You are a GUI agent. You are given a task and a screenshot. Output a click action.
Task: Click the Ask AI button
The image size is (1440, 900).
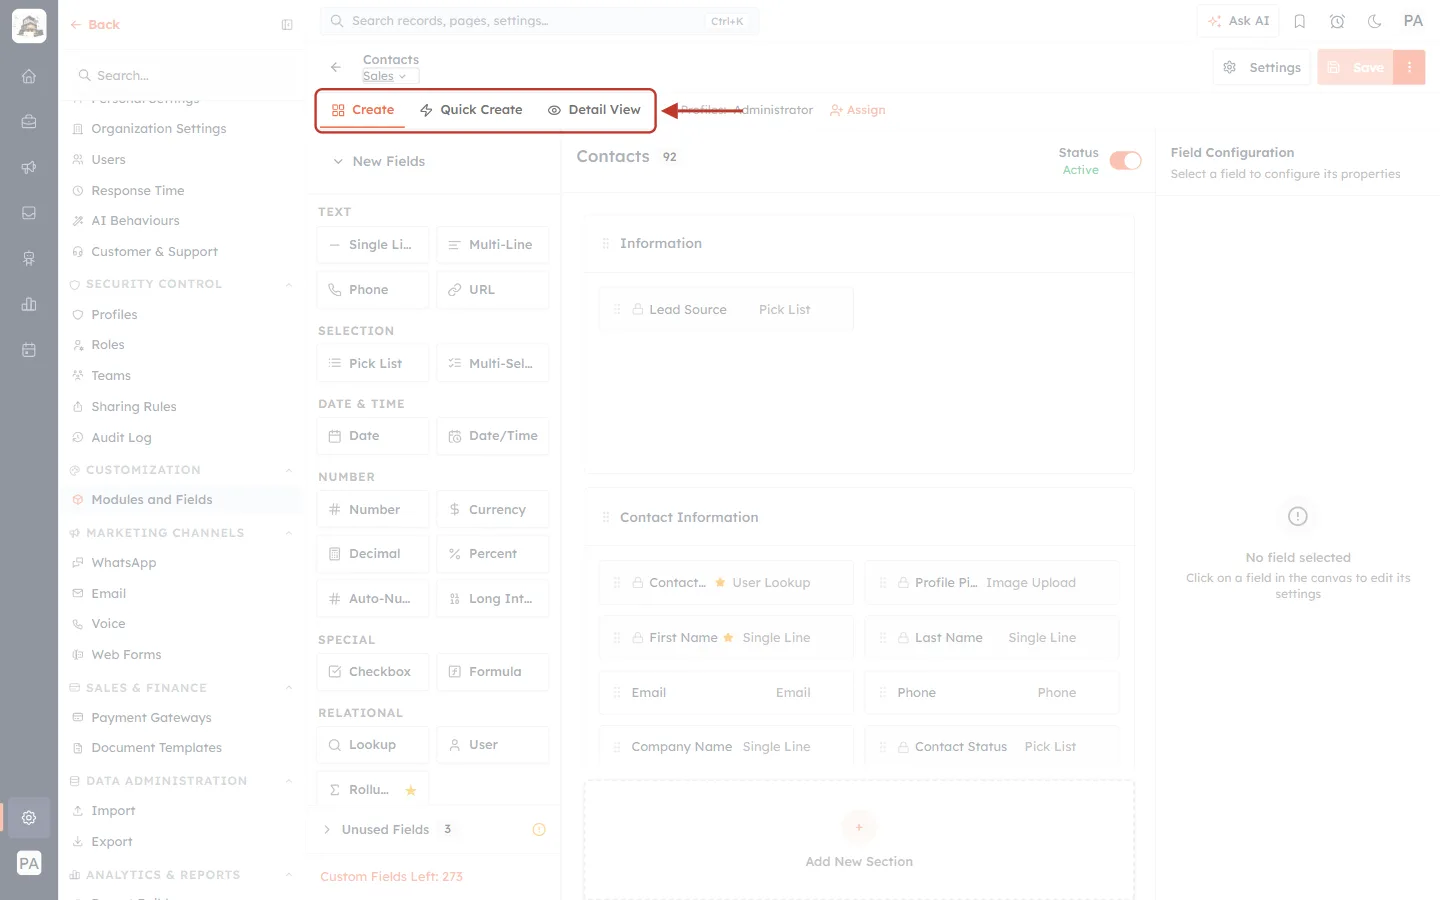coord(1238,21)
